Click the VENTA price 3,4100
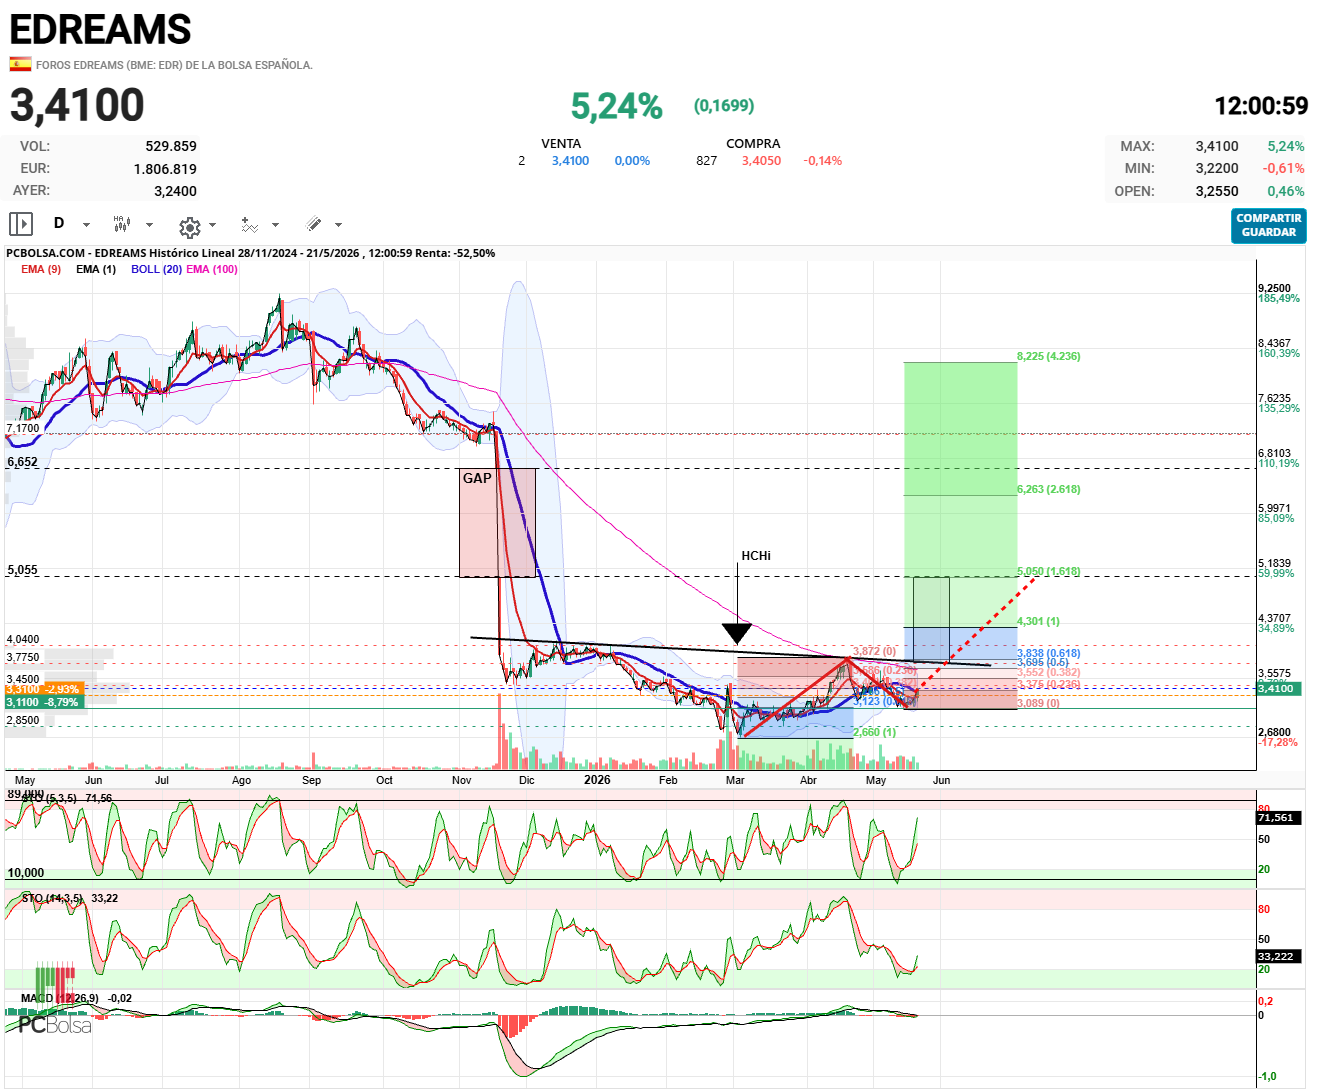This screenshot has width=1317, height=1089. (x=570, y=160)
